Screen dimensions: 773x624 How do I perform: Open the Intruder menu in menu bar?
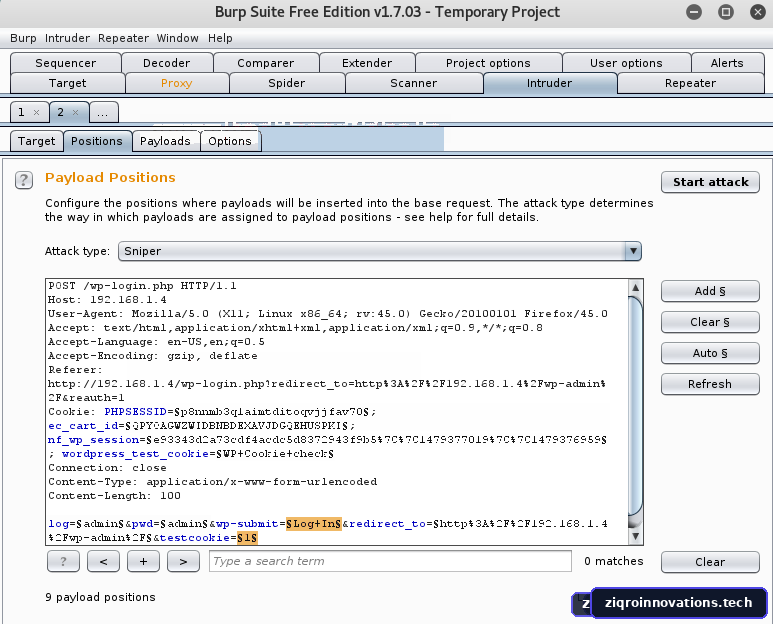(67, 38)
